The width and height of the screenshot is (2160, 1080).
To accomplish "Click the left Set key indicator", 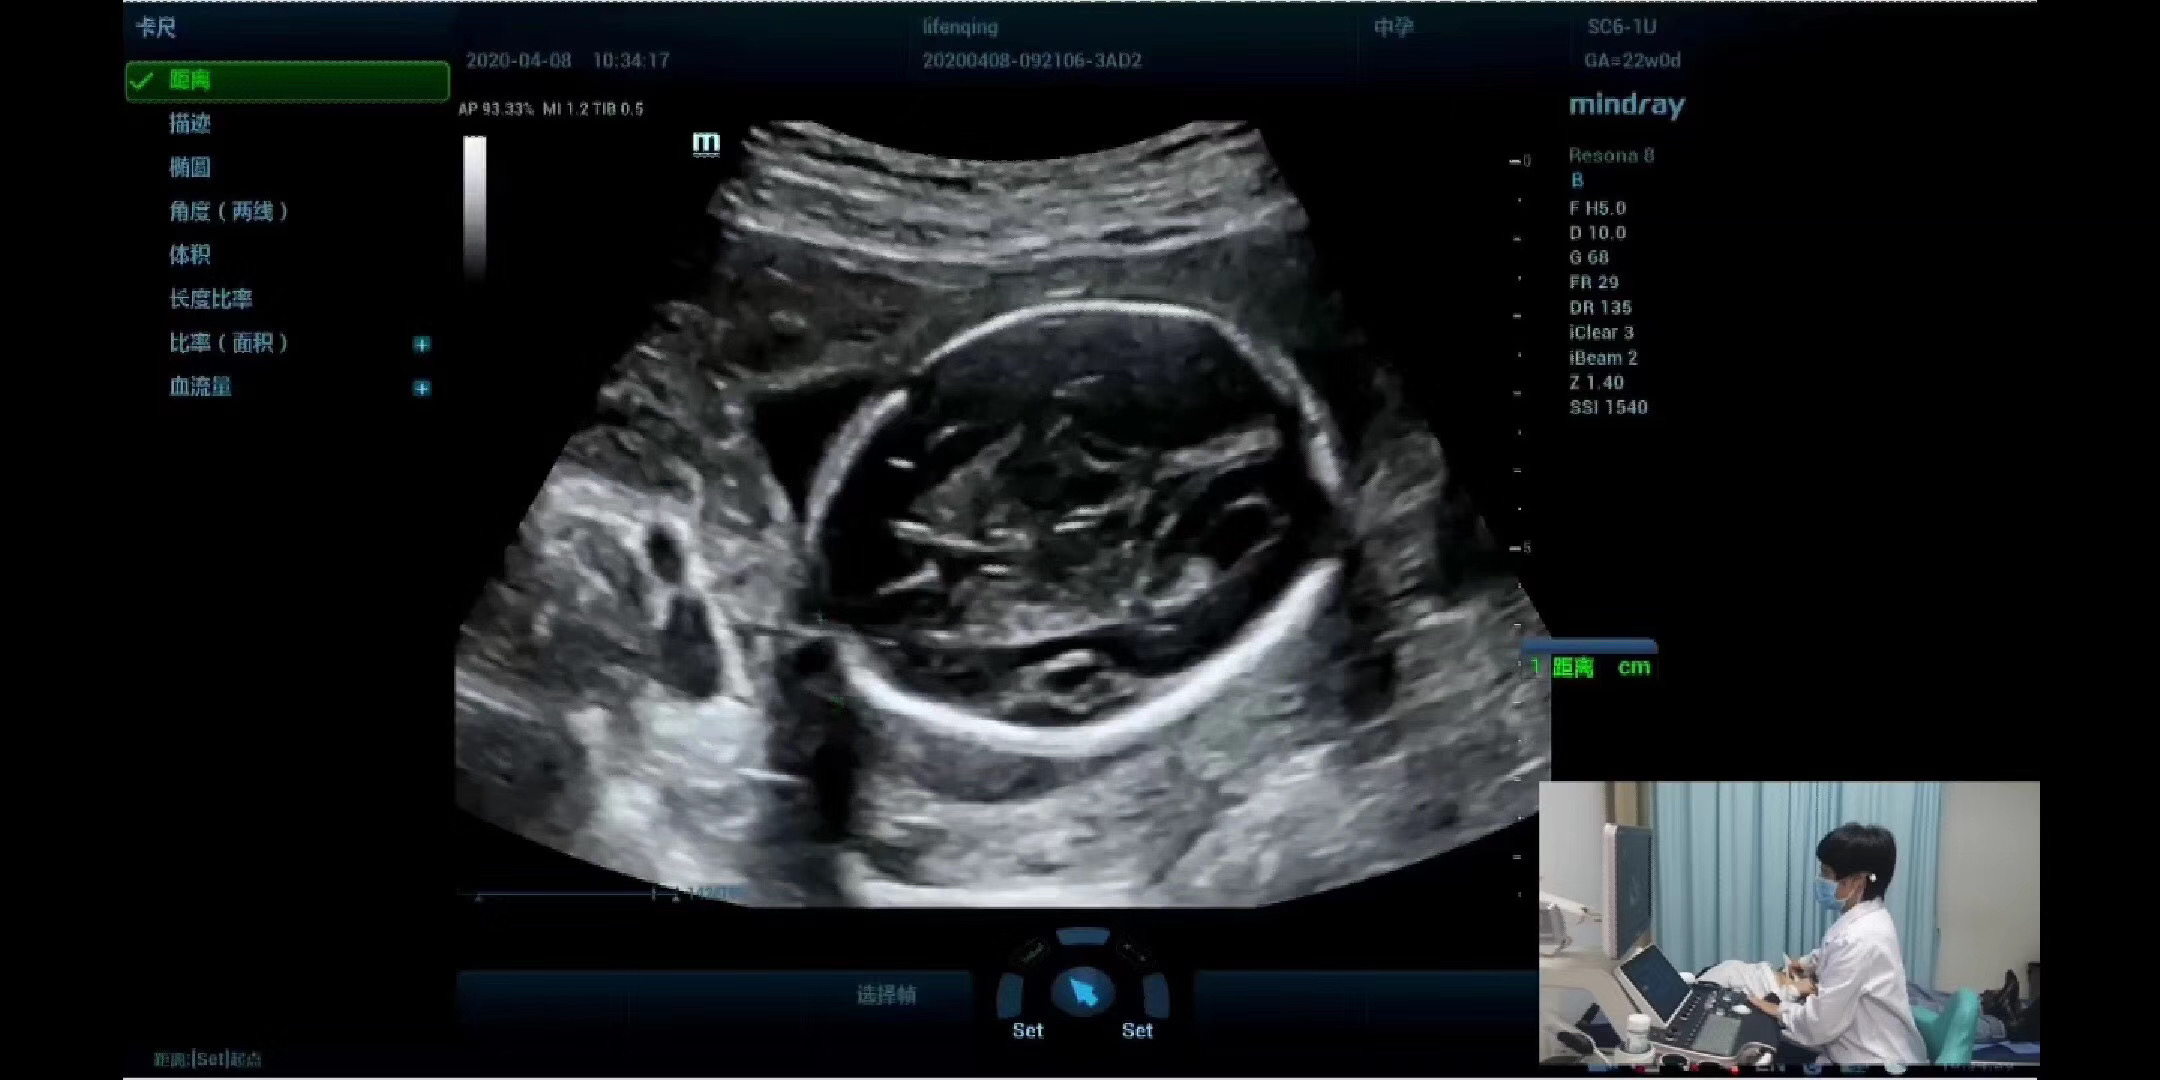I will (1027, 1030).
